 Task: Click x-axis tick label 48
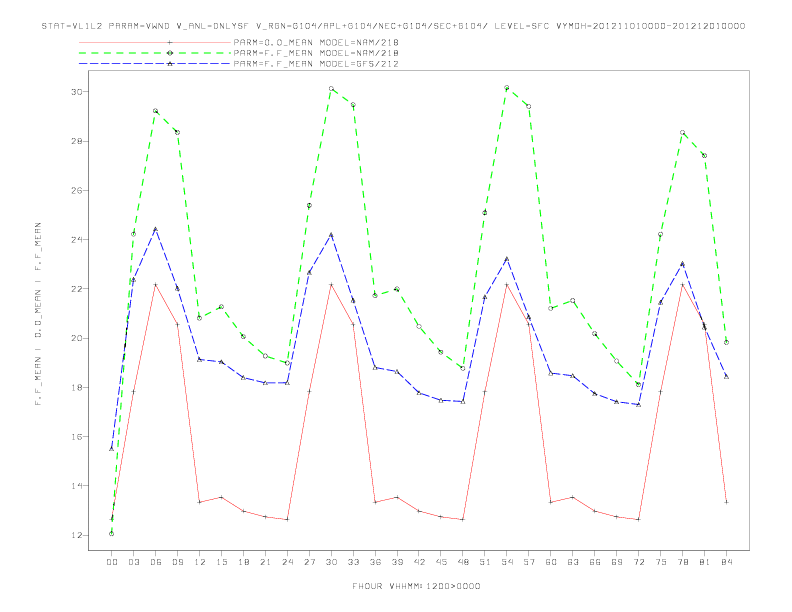(x=463, y=562)
